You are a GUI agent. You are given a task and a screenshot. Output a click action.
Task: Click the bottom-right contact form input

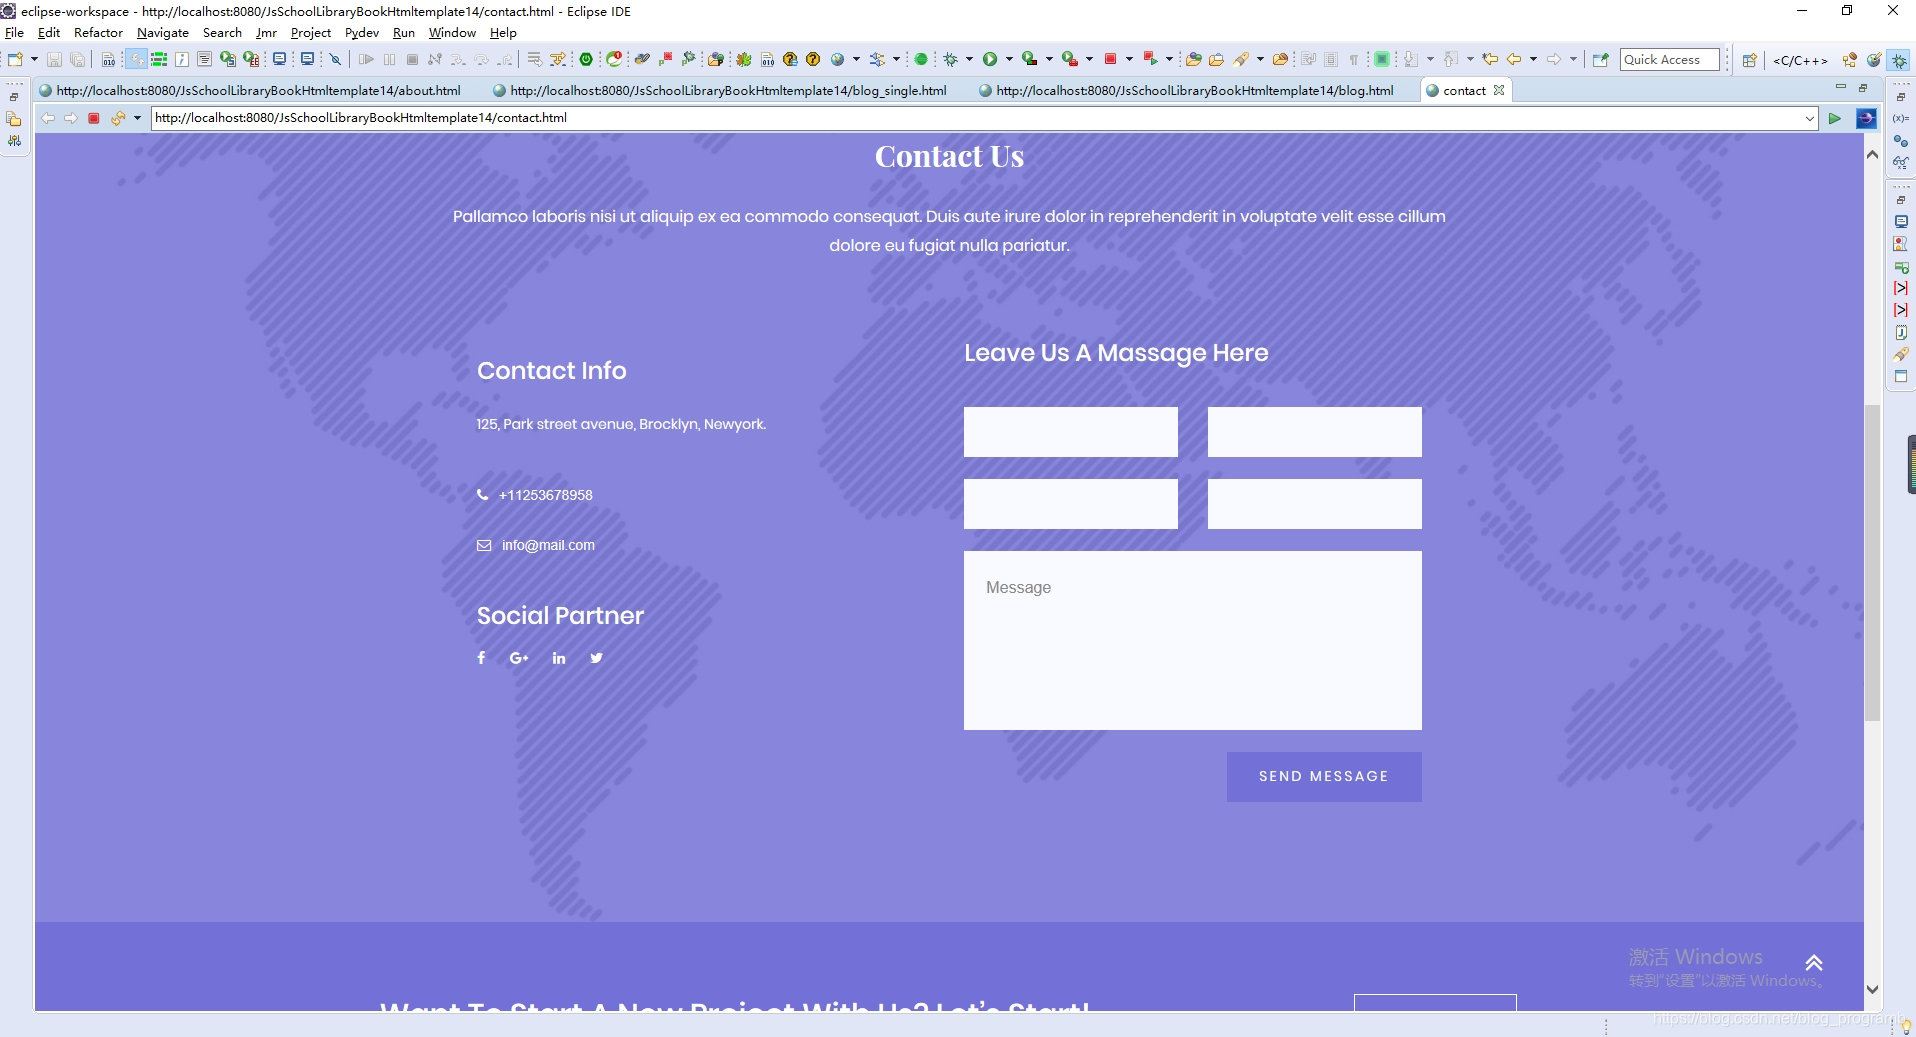tap(1314, 504)
